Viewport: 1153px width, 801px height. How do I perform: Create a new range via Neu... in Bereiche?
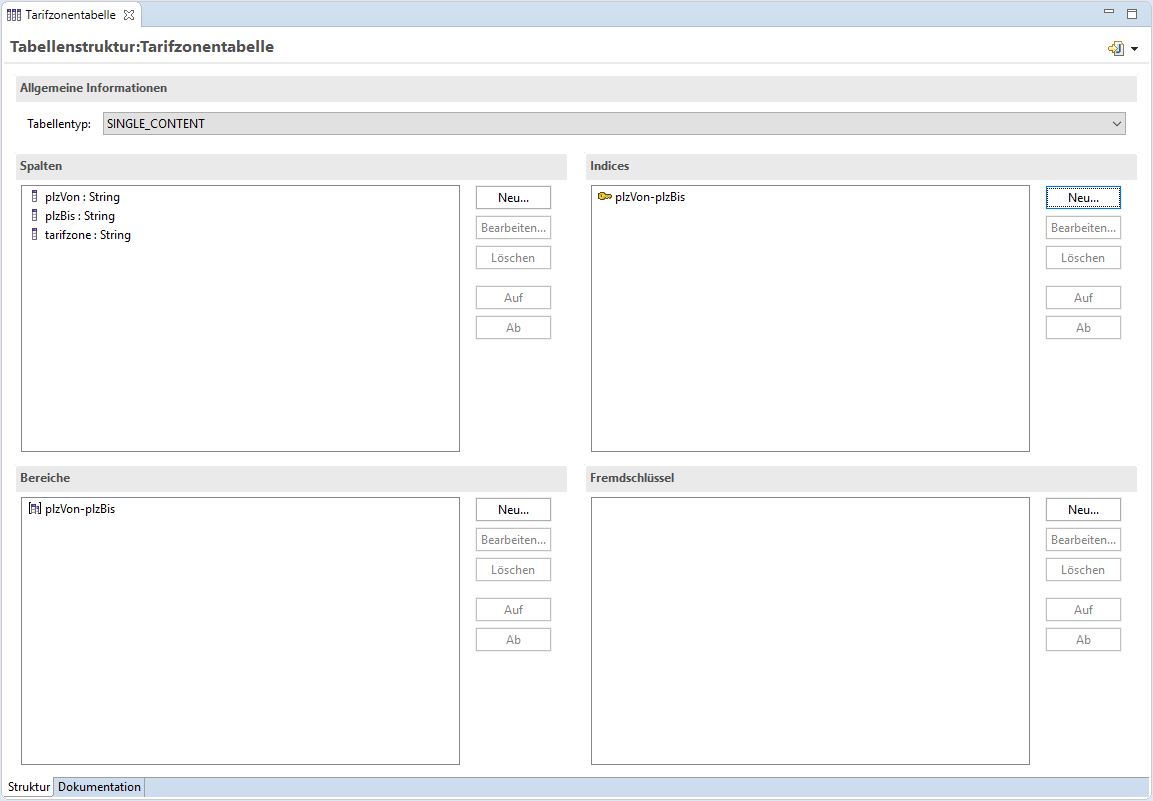513,510
